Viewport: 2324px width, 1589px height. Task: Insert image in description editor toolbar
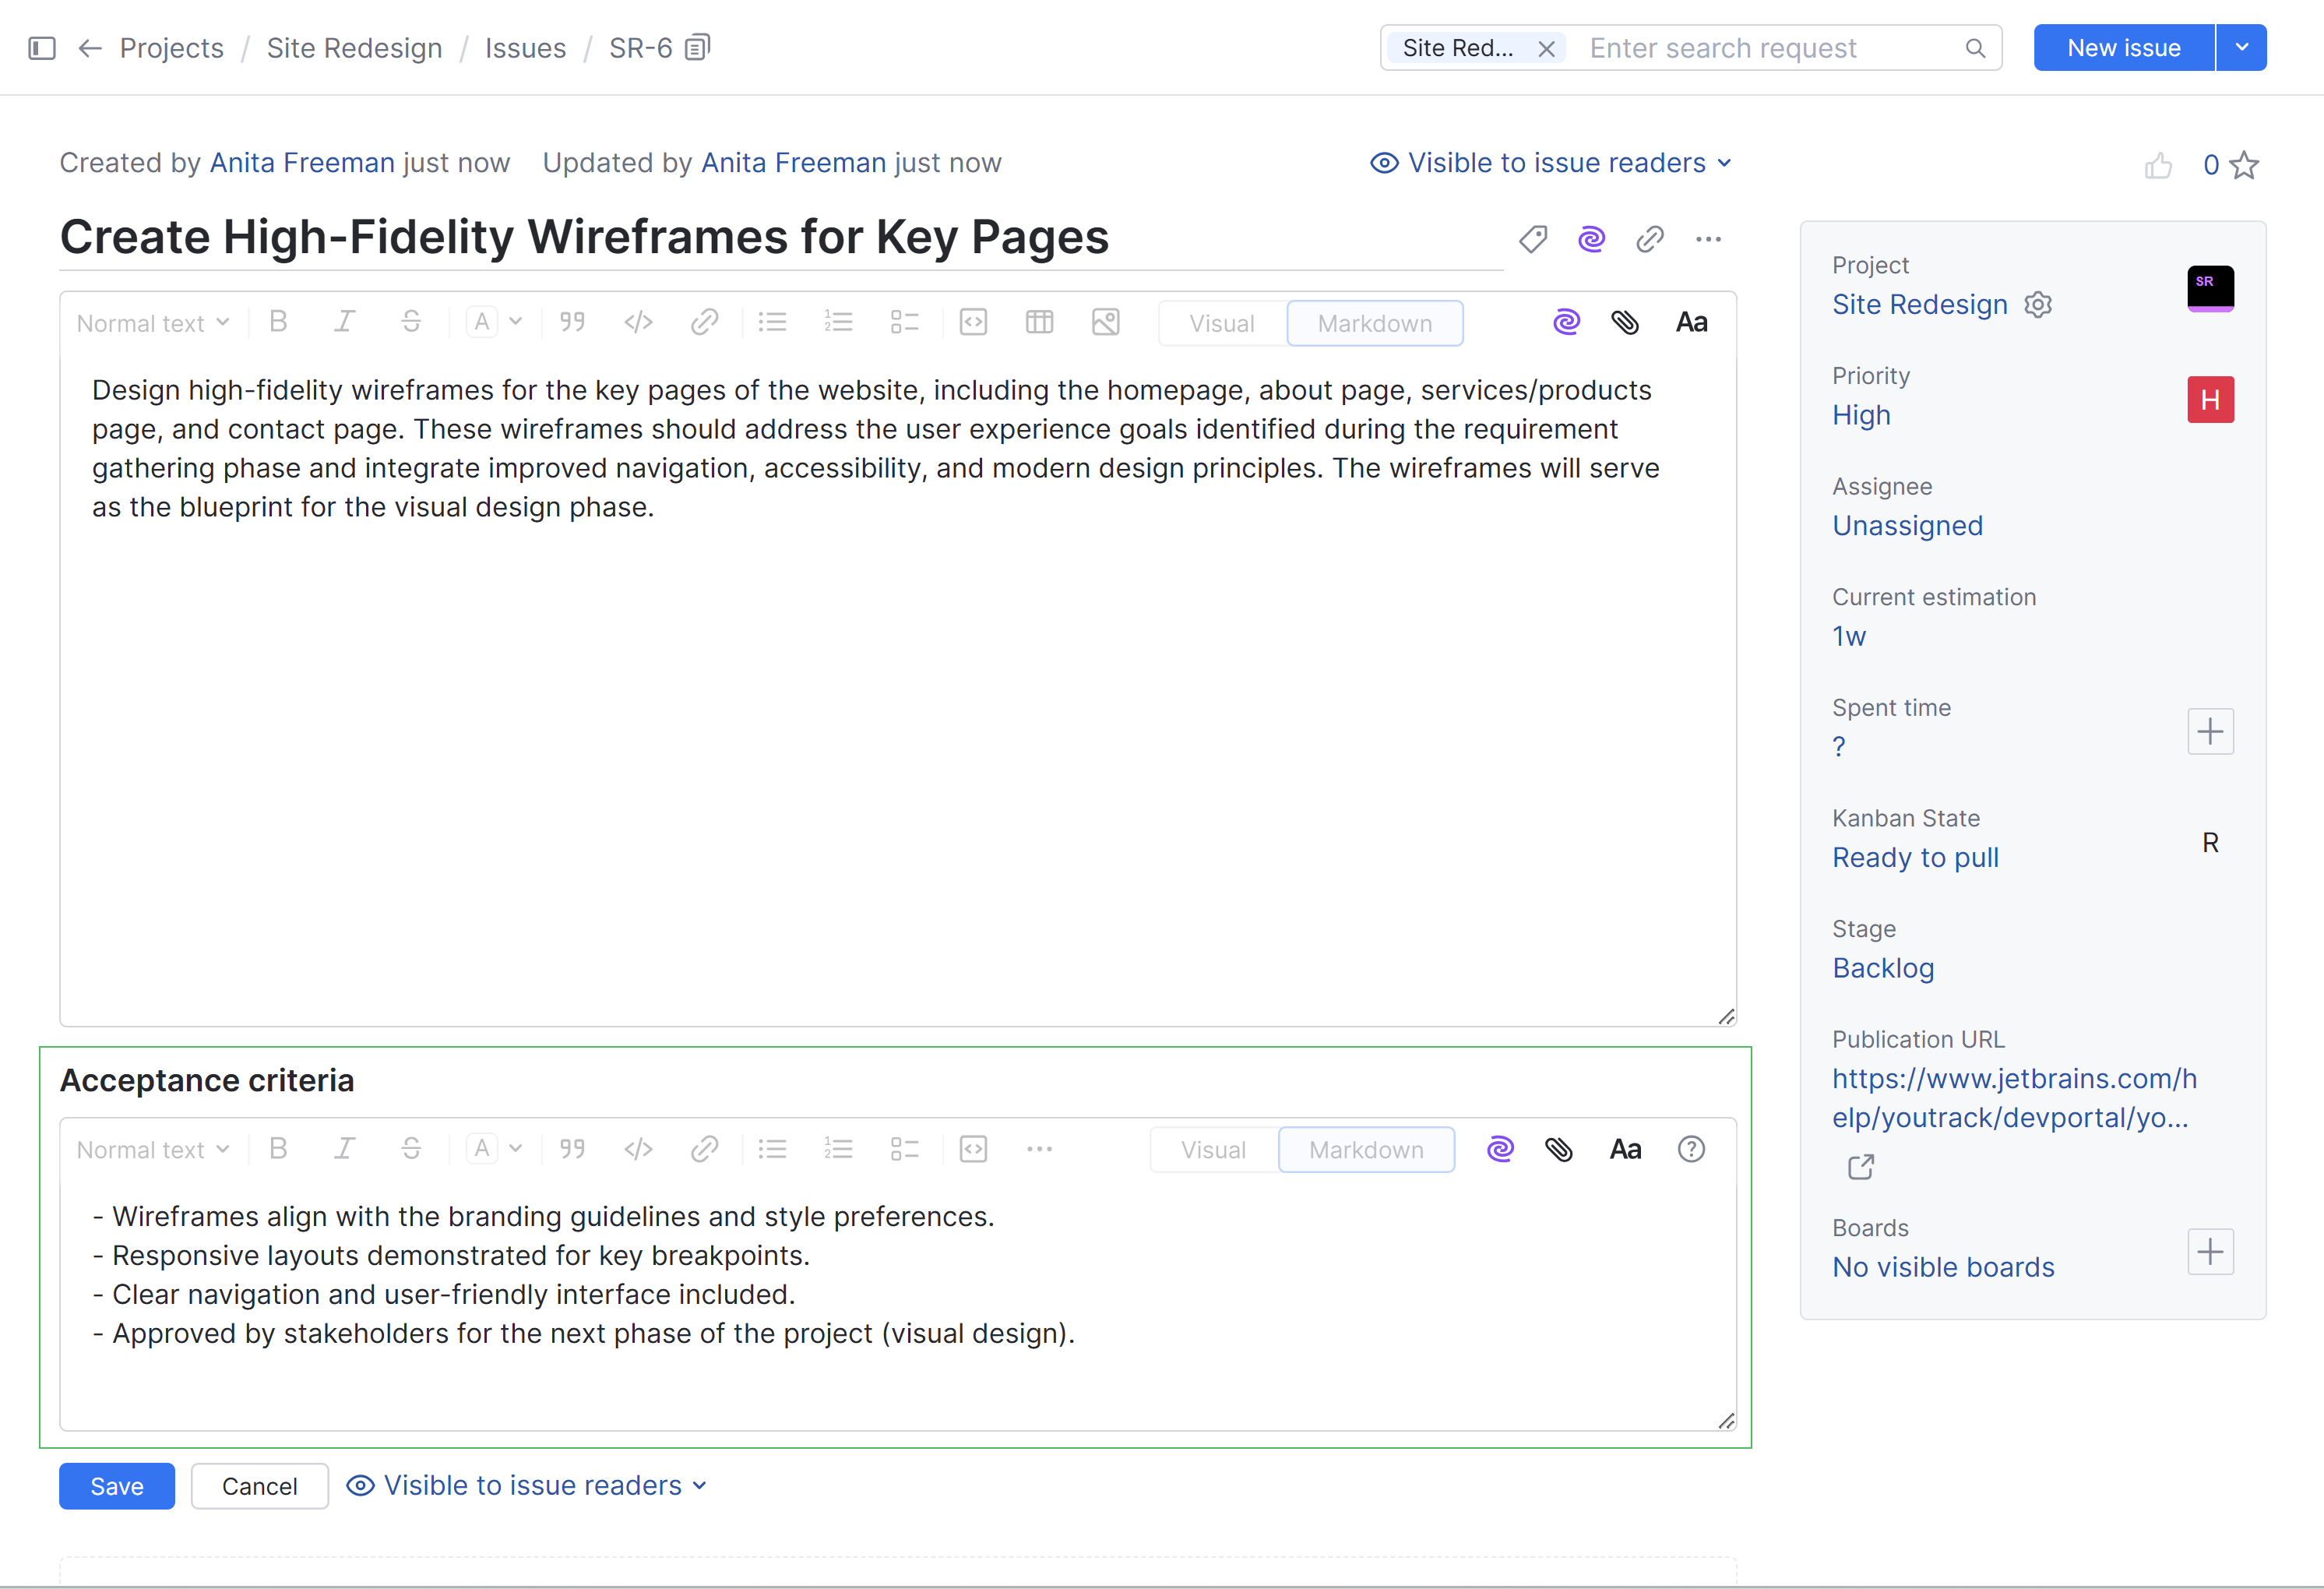coord(1105,322)
